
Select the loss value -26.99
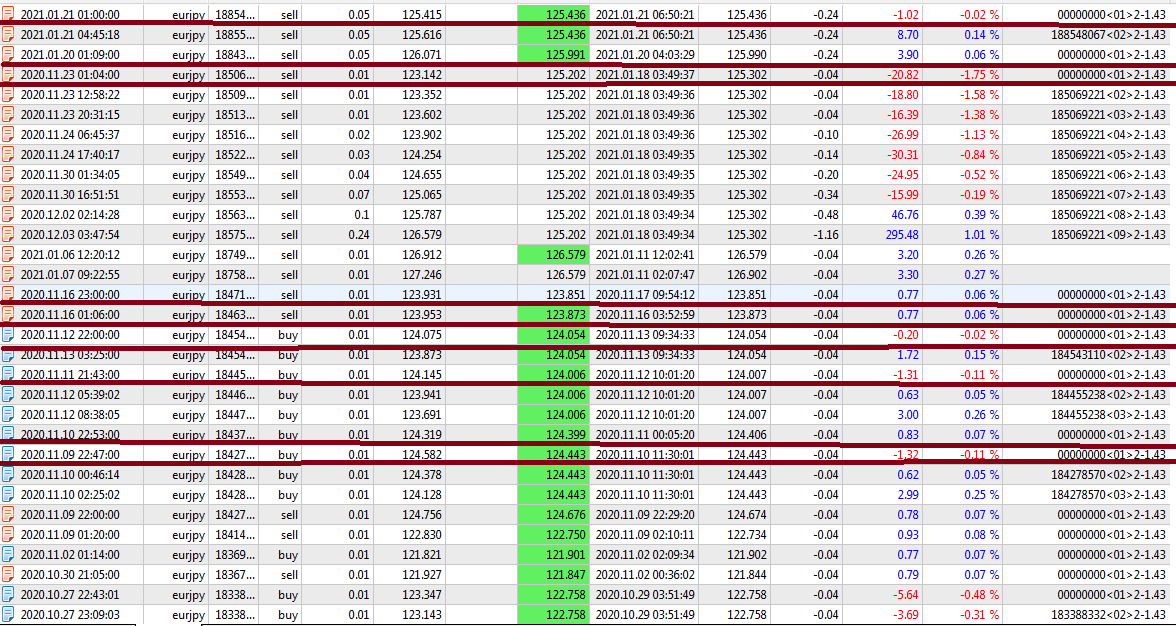(x=902, y=135)
